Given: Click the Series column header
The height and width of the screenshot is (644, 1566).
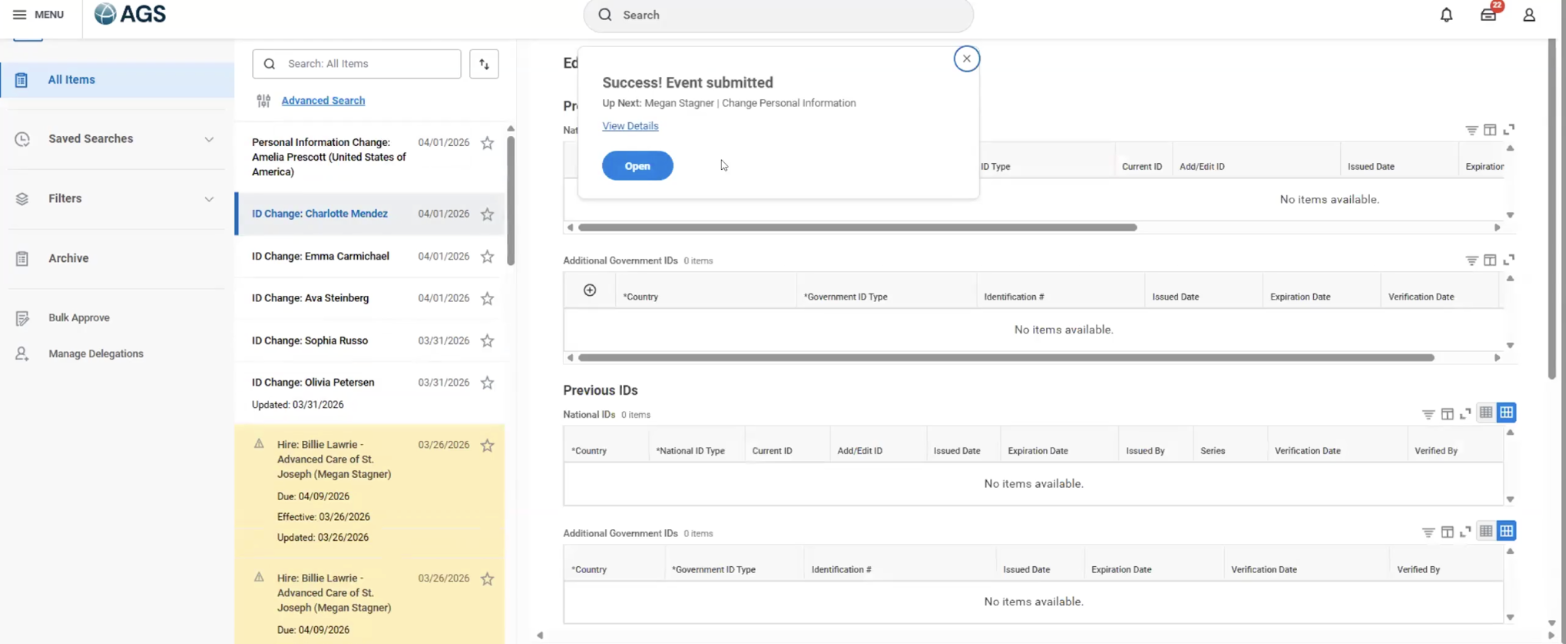Looking at the screenshot, I should (x=1213, y=451).
